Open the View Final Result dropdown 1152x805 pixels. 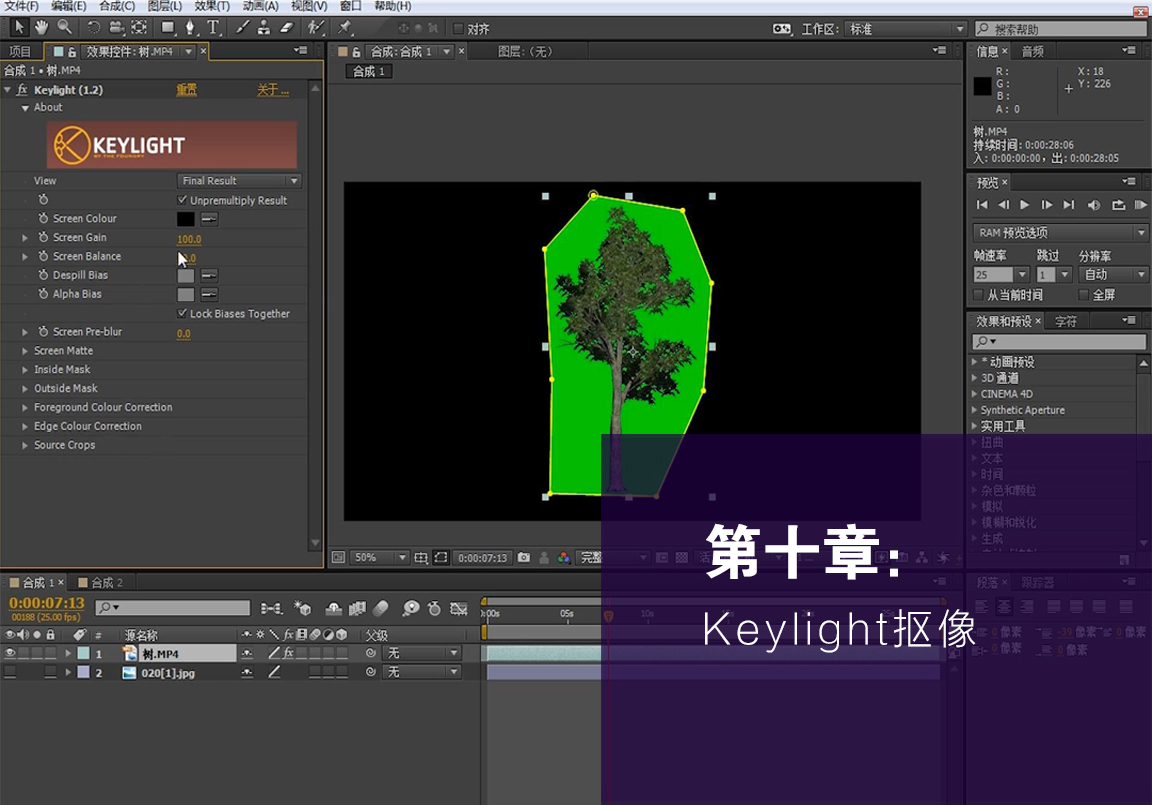[x=240, y=181]
